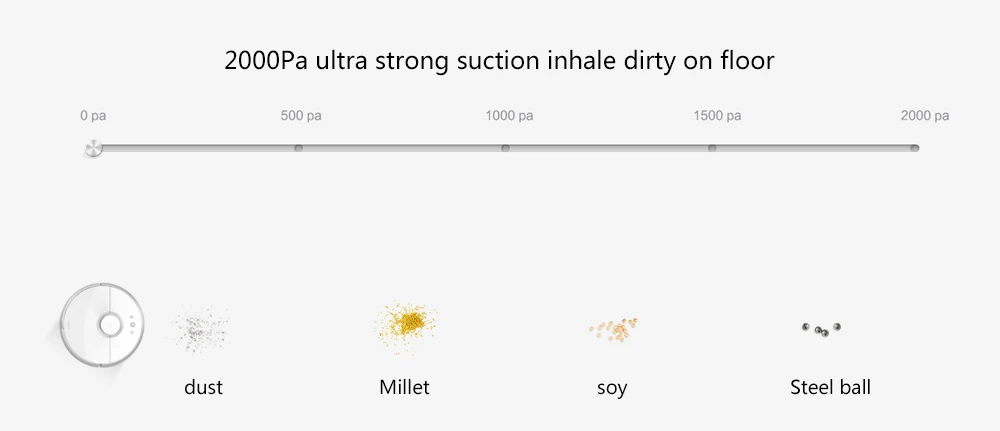Click the gray dust particles picture

pyautogui.click(x=201, y=327)
